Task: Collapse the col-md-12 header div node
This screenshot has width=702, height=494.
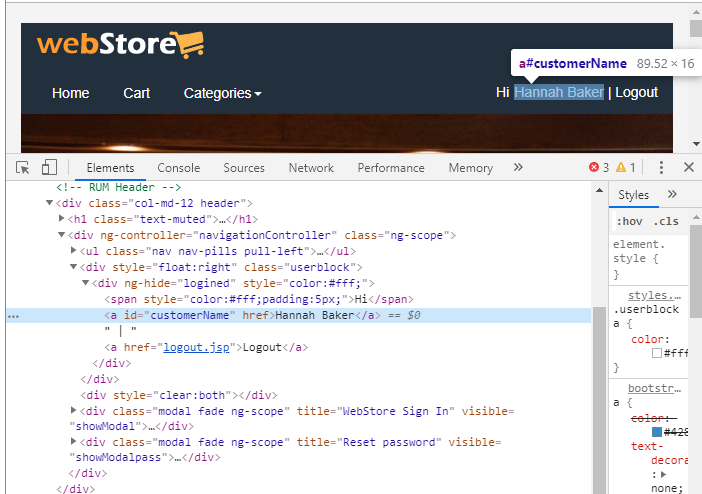Action: (x=50, y=203)
